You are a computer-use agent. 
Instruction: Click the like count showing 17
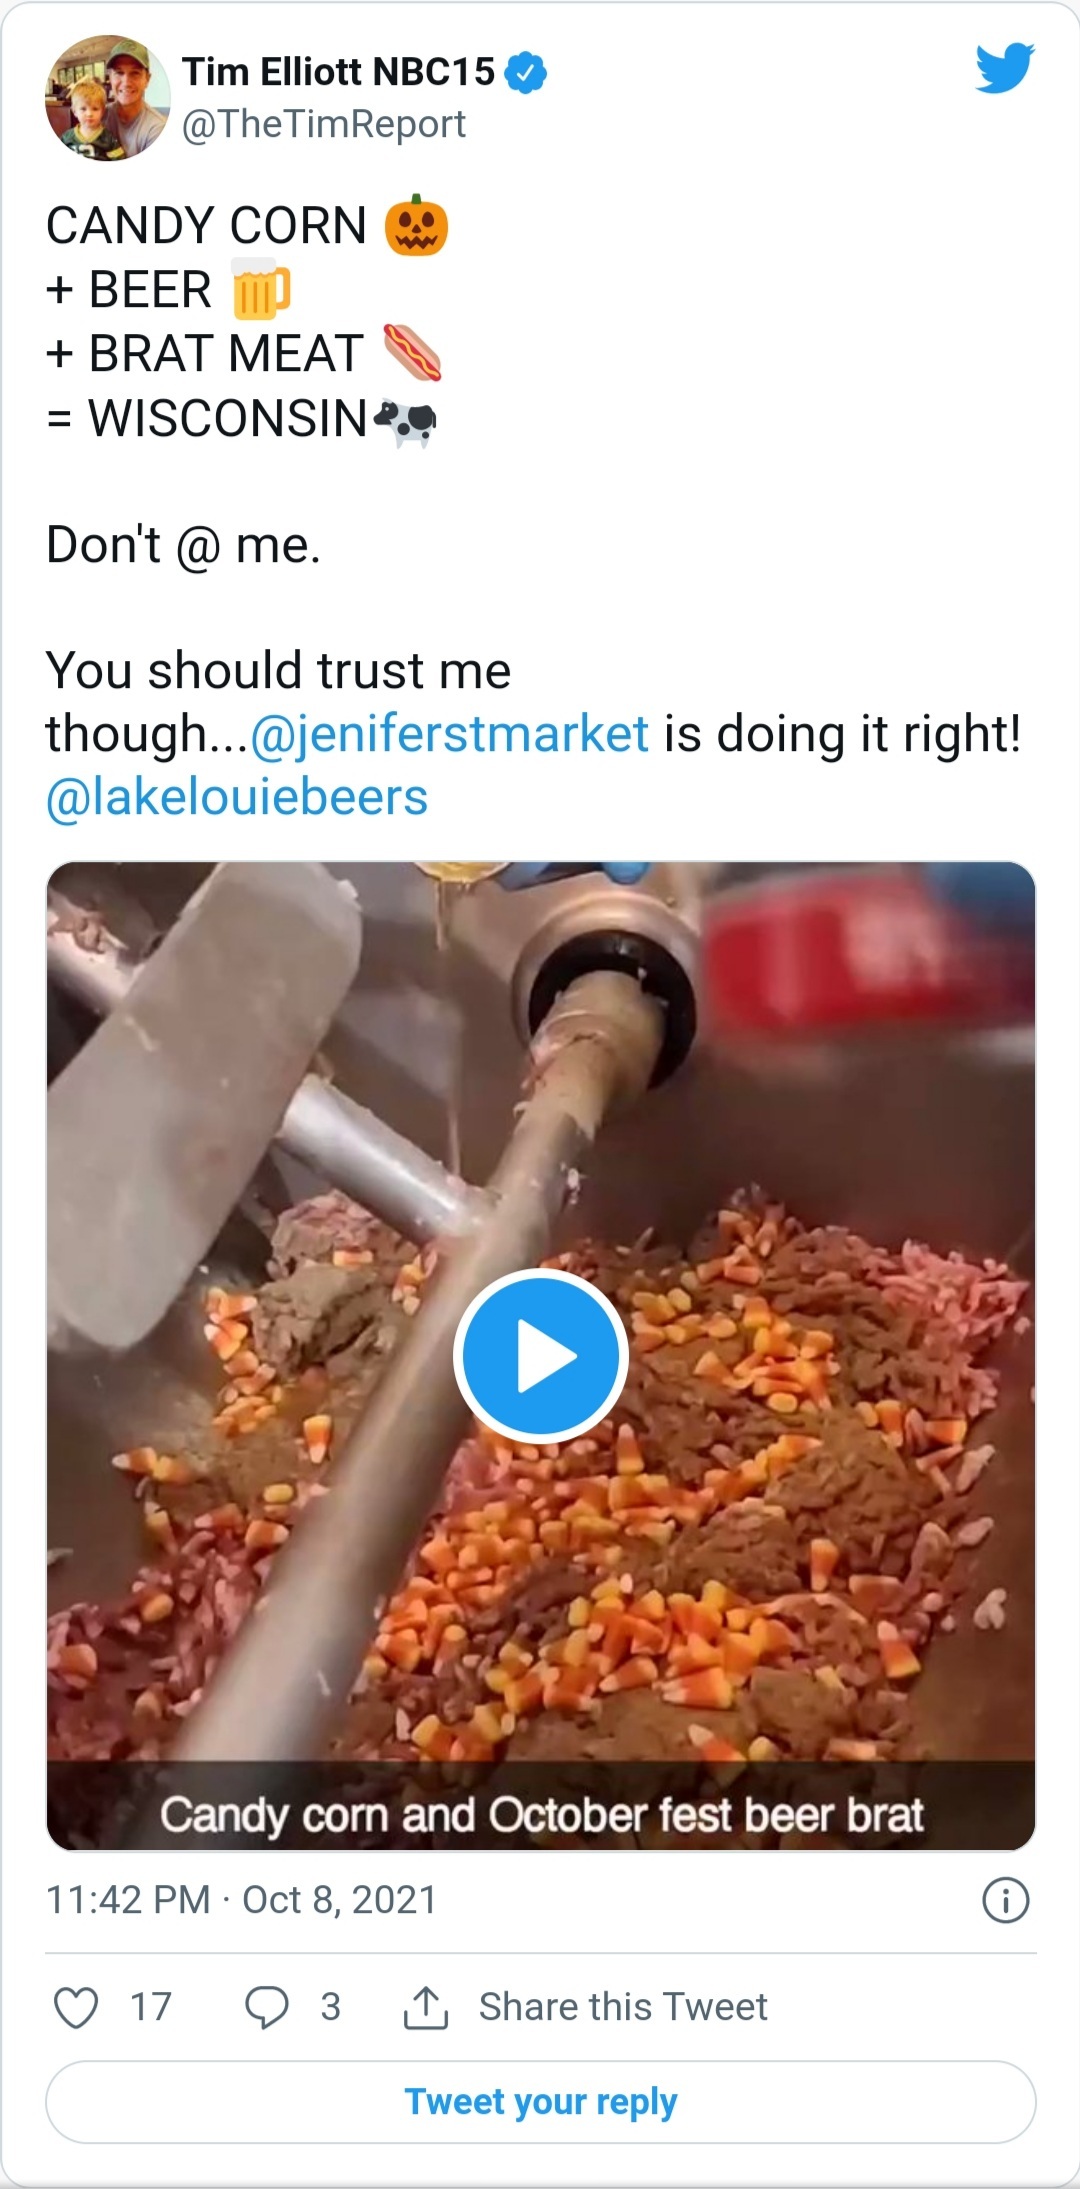pyautogui.click(x=151, y=2007)
